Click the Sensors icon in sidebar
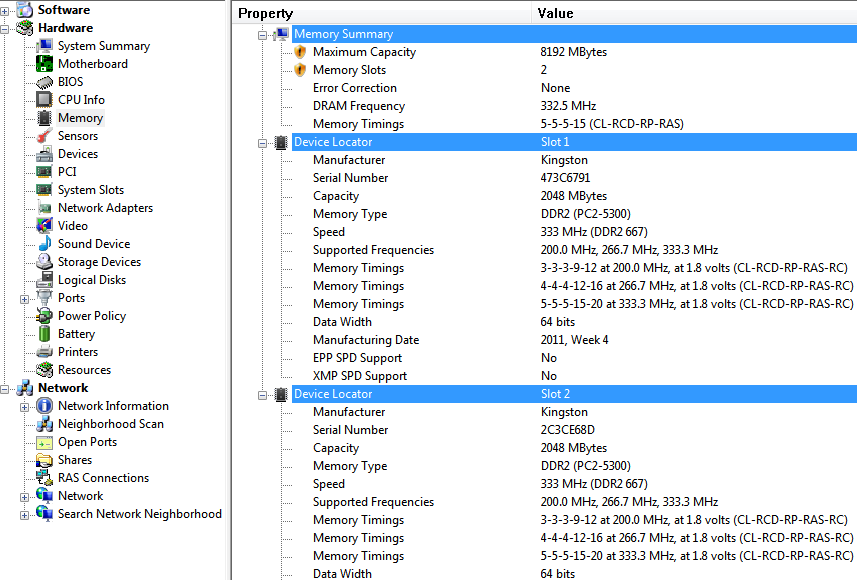 (44, 136)
